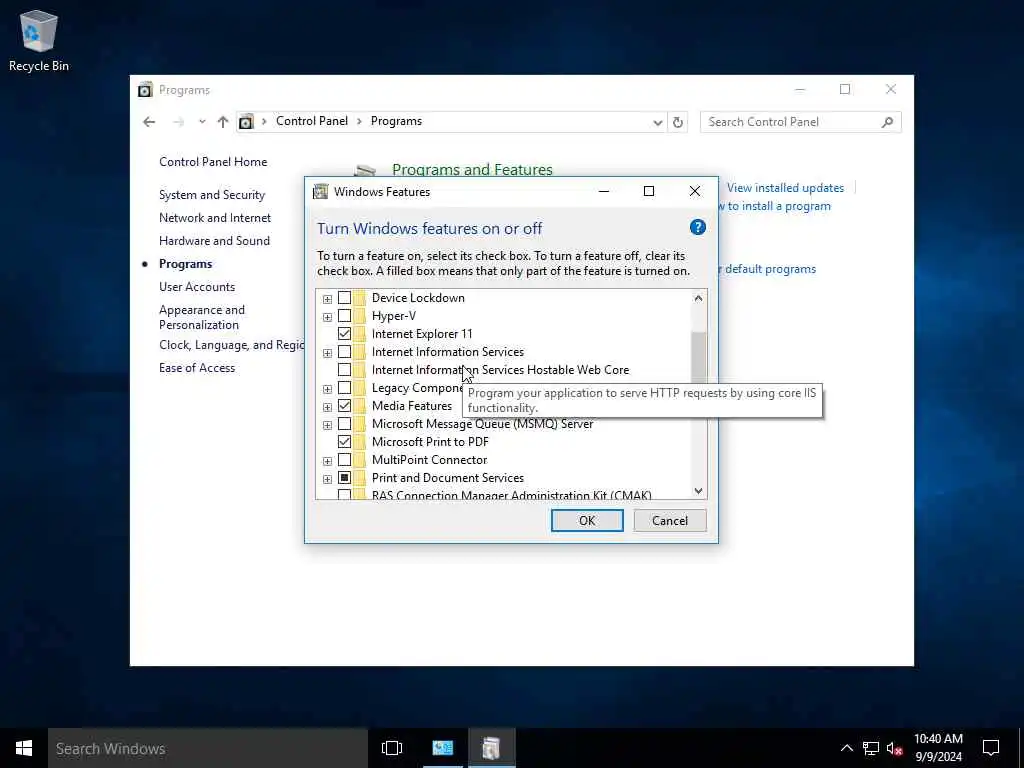Click the Windows Features title bar icon

click(321, 191)
